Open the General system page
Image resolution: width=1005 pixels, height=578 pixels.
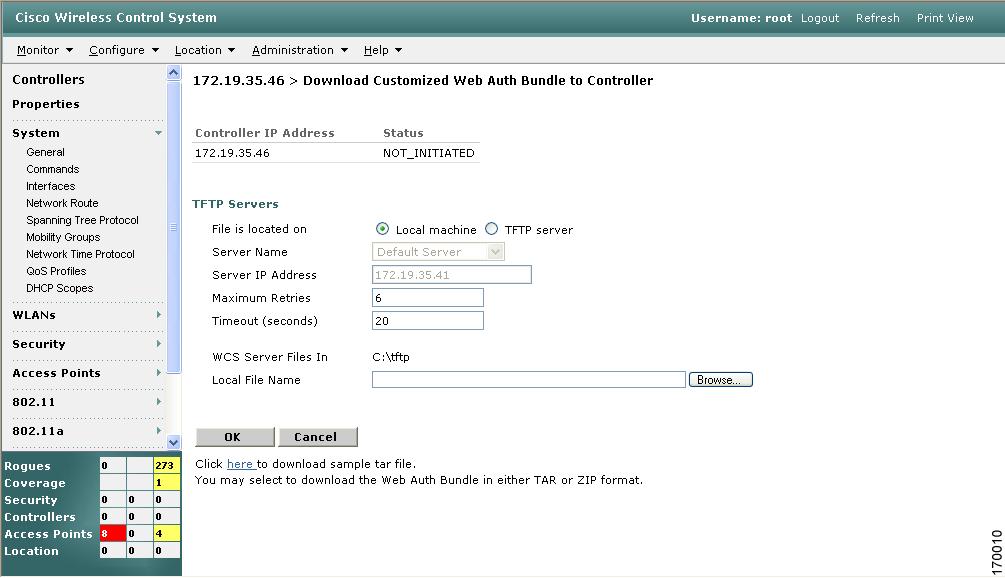coord(45,152)
